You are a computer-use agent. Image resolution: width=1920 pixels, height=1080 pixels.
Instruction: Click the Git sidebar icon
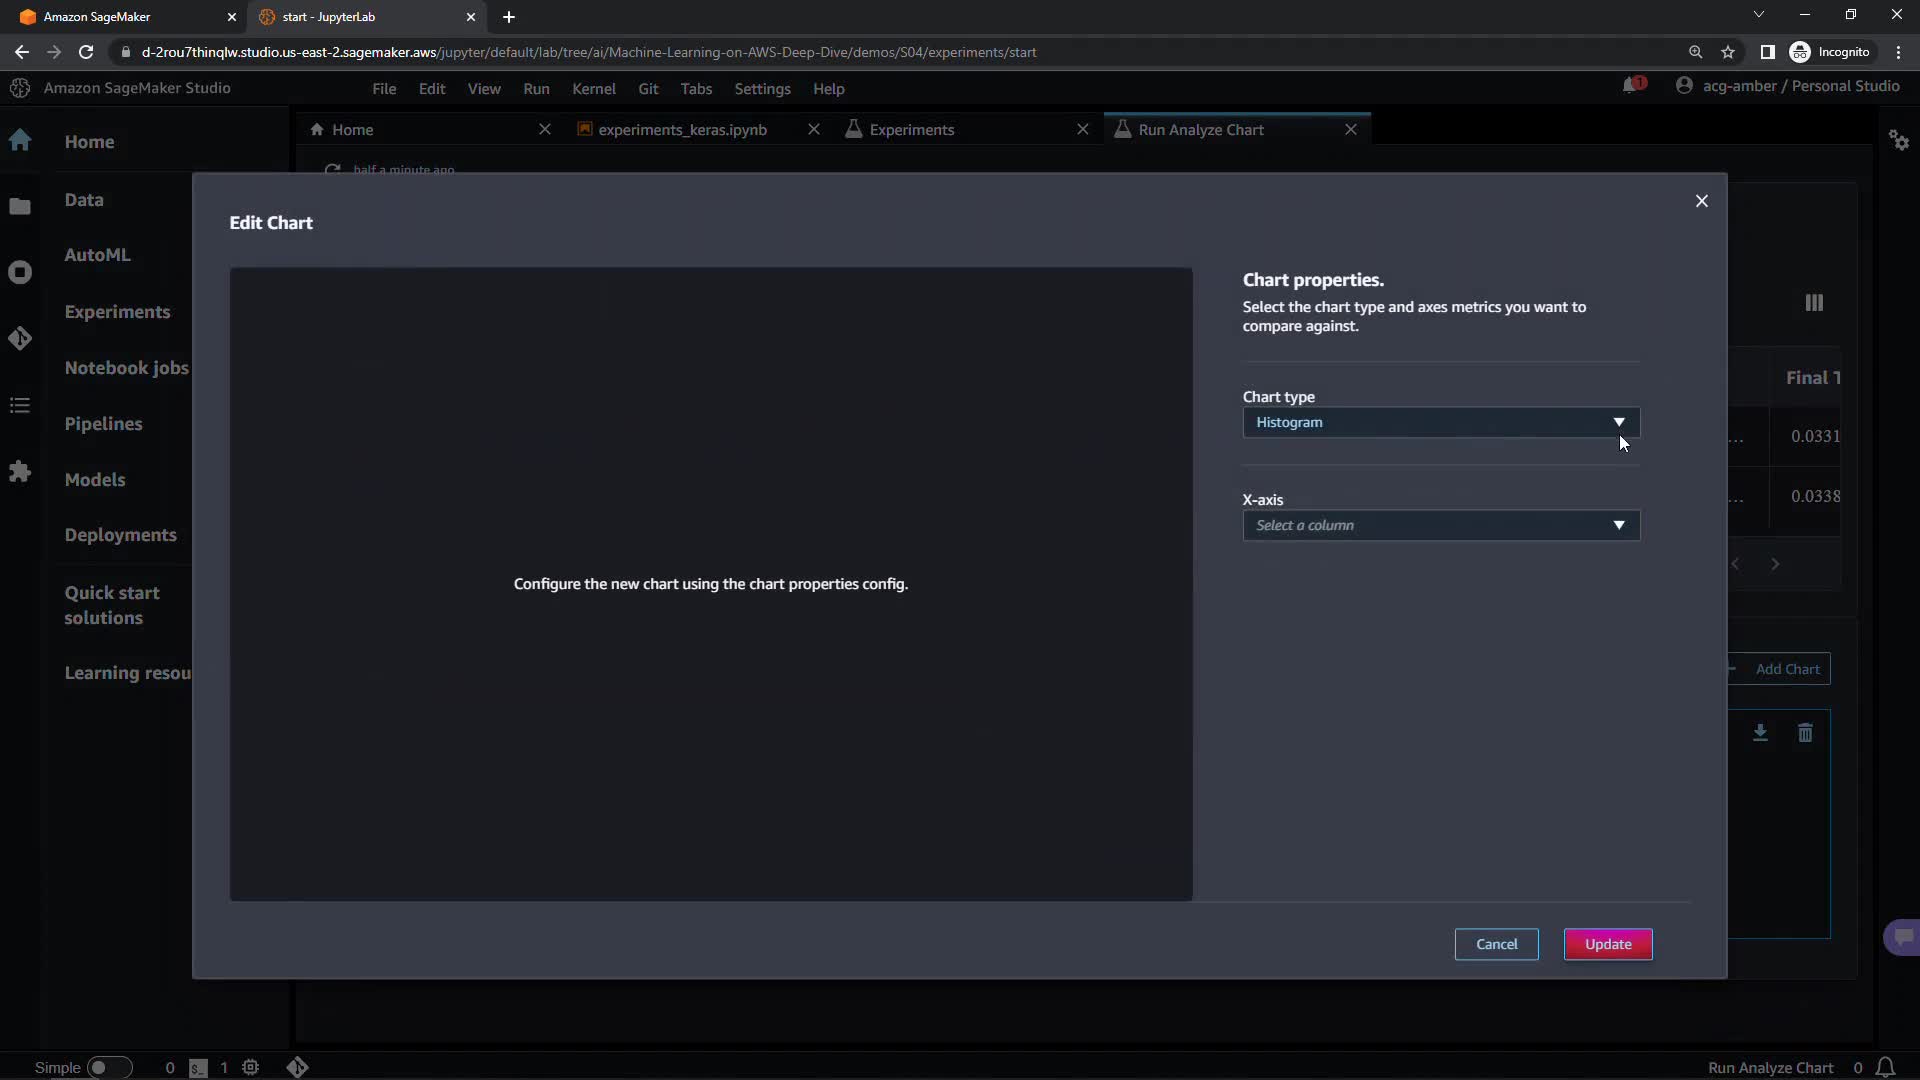pyautogui.click(x=20, y=339)
